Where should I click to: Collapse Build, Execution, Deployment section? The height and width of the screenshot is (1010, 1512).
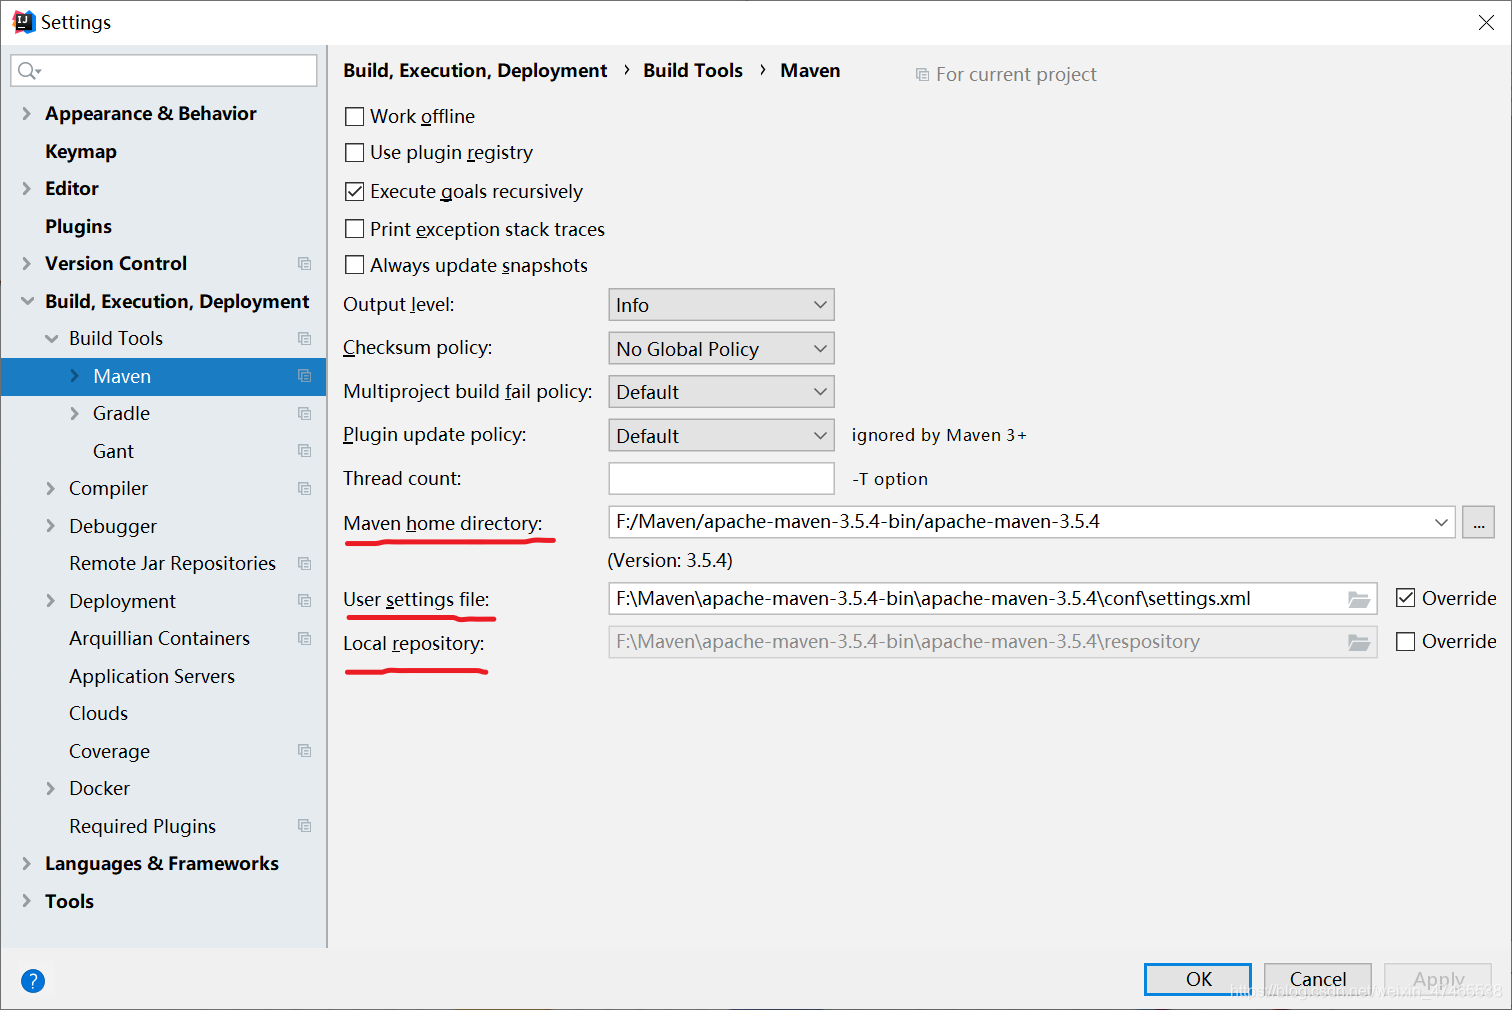27,301
